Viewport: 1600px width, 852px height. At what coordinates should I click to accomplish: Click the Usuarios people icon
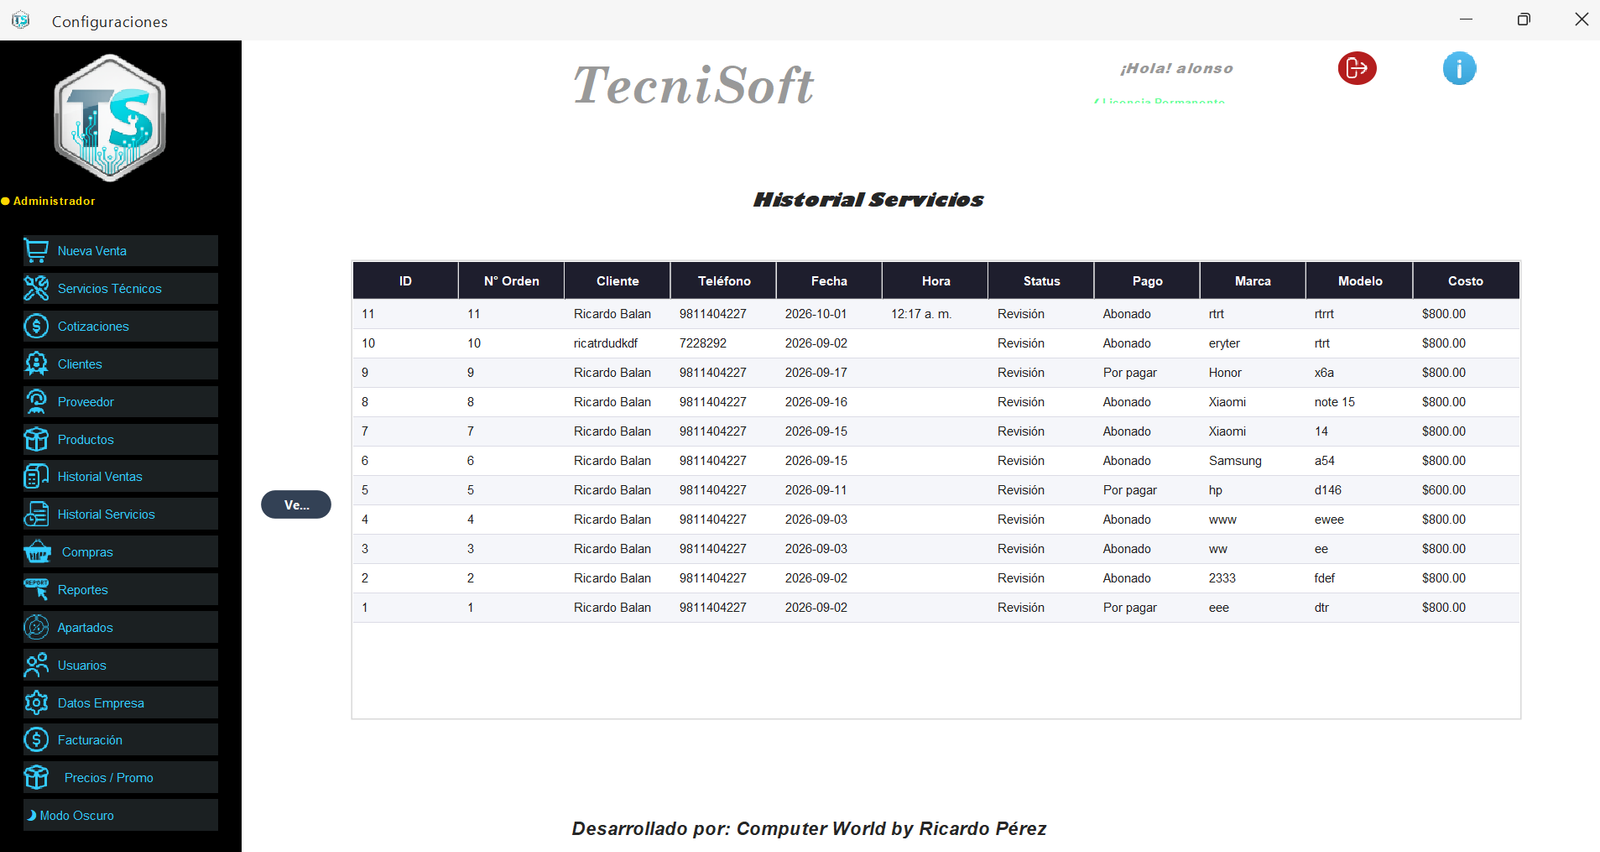pos(36,665)
